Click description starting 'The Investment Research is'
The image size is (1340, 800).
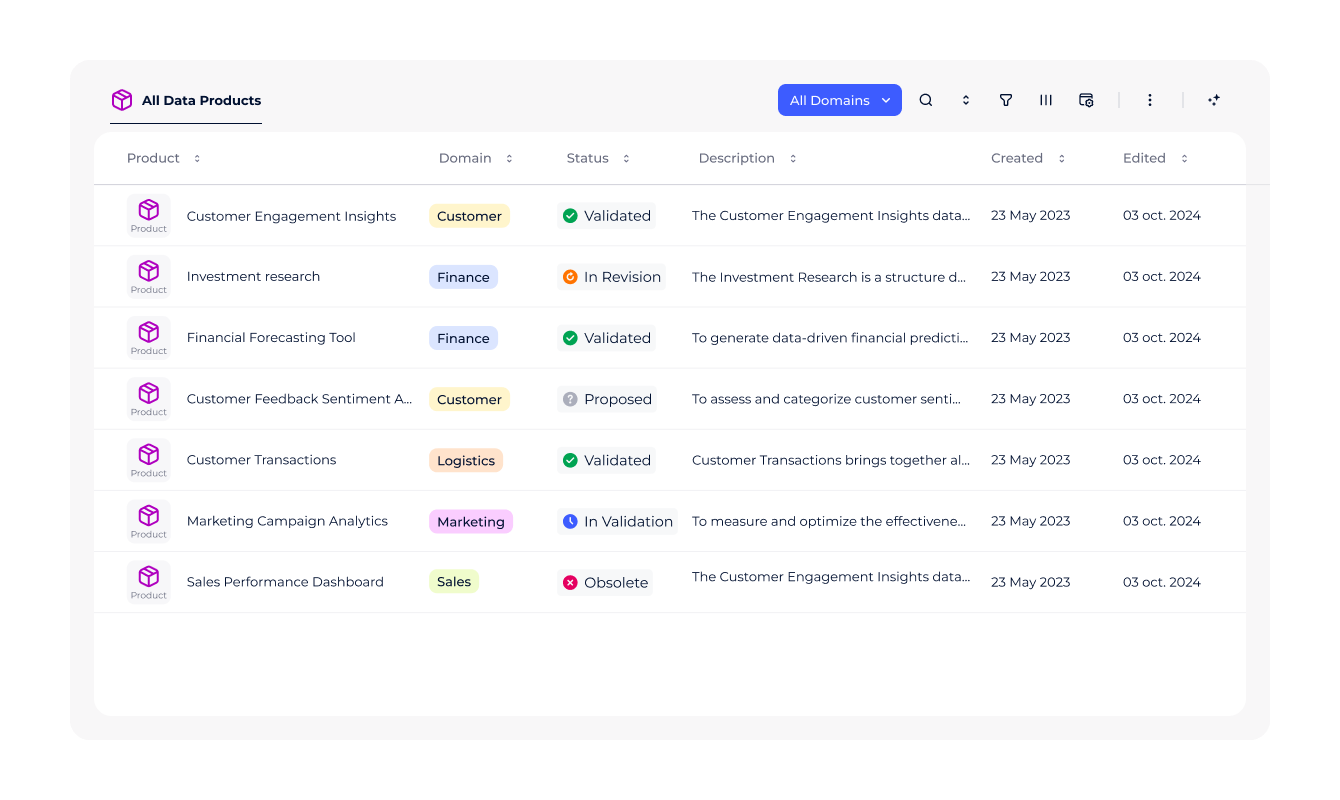click(x=829, y=277)
